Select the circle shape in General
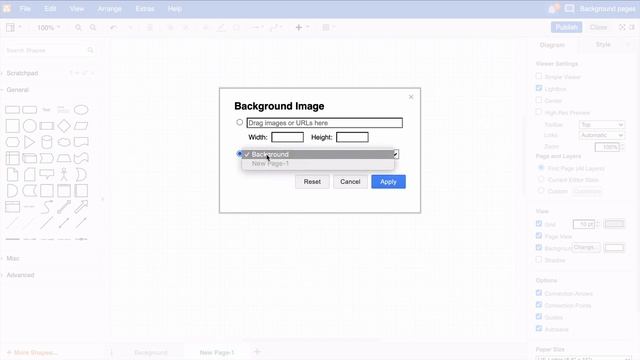 (x=29, y=126)
